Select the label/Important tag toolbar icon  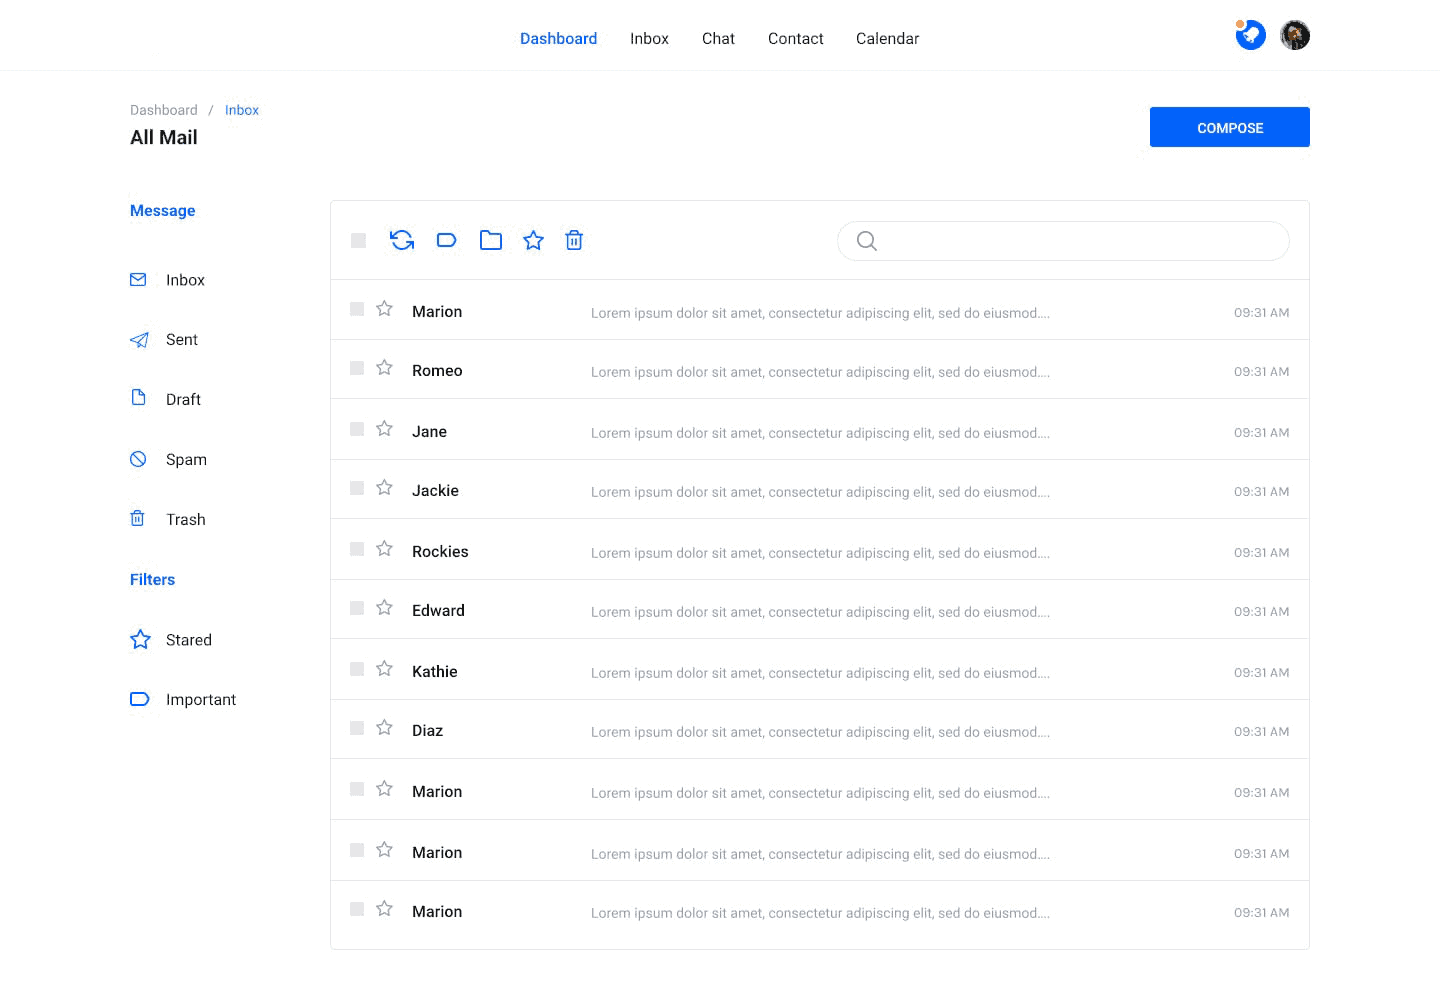[446, 240]
